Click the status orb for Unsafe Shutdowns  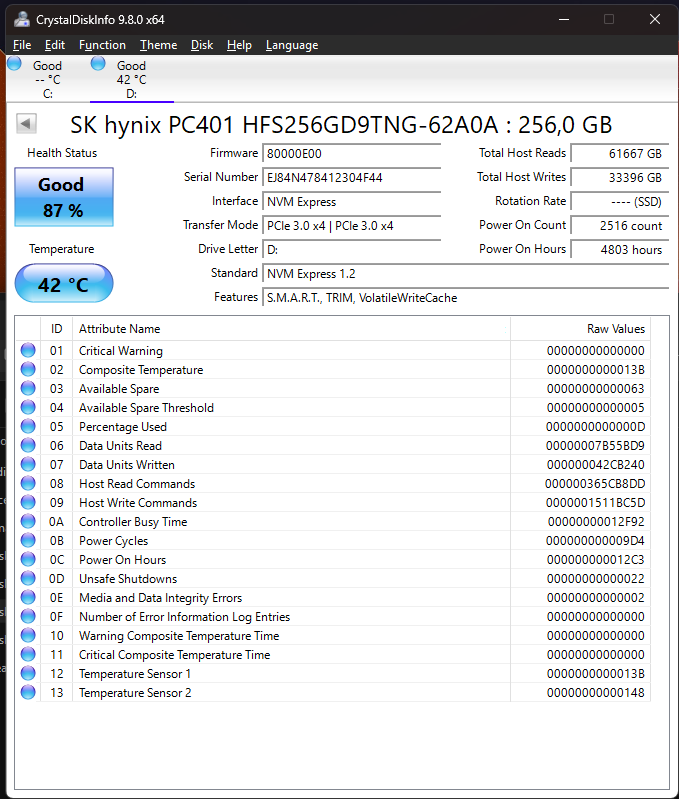pyautogui.click(x=28, y=578)
